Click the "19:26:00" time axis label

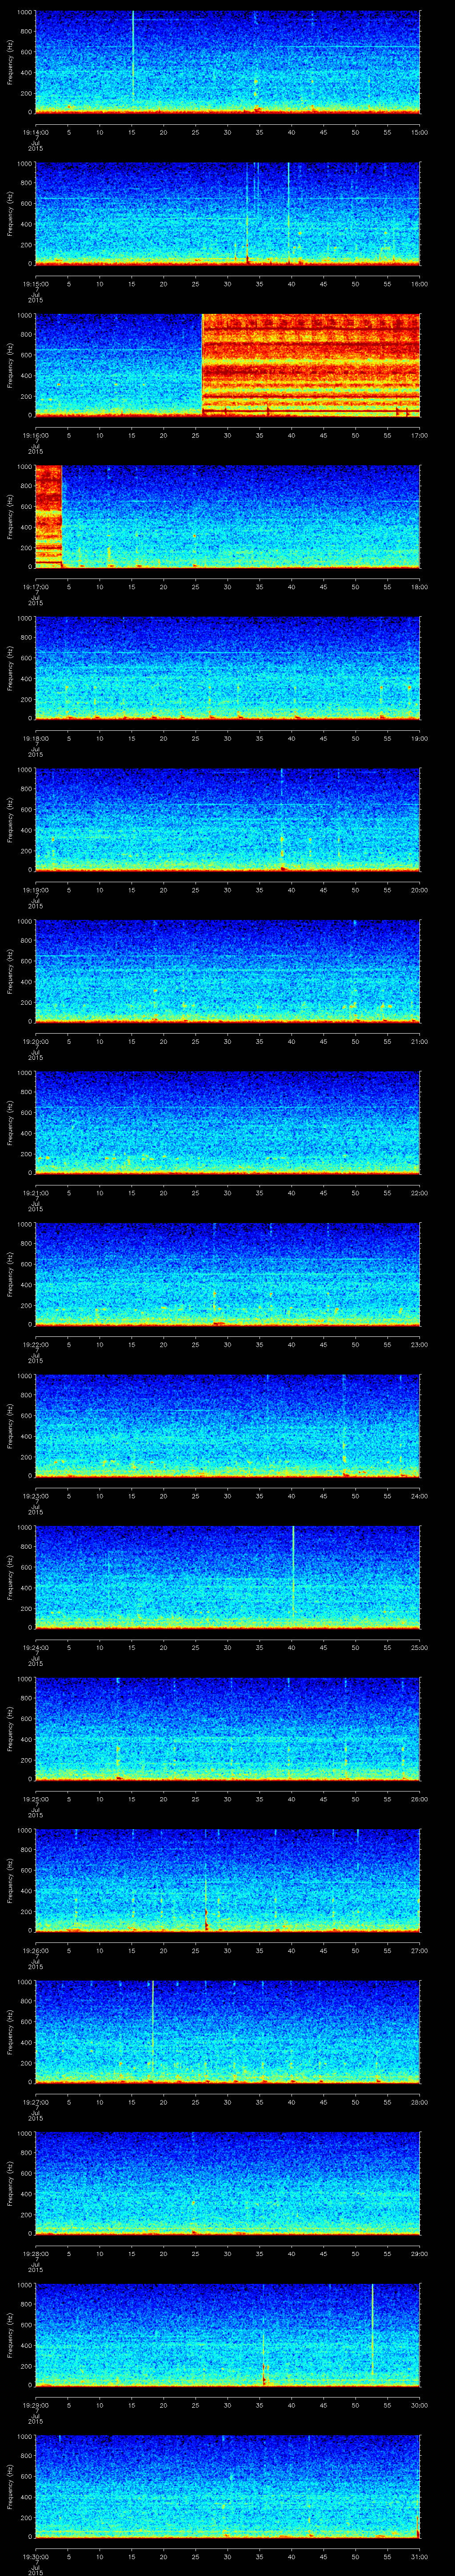[35, 1951]
